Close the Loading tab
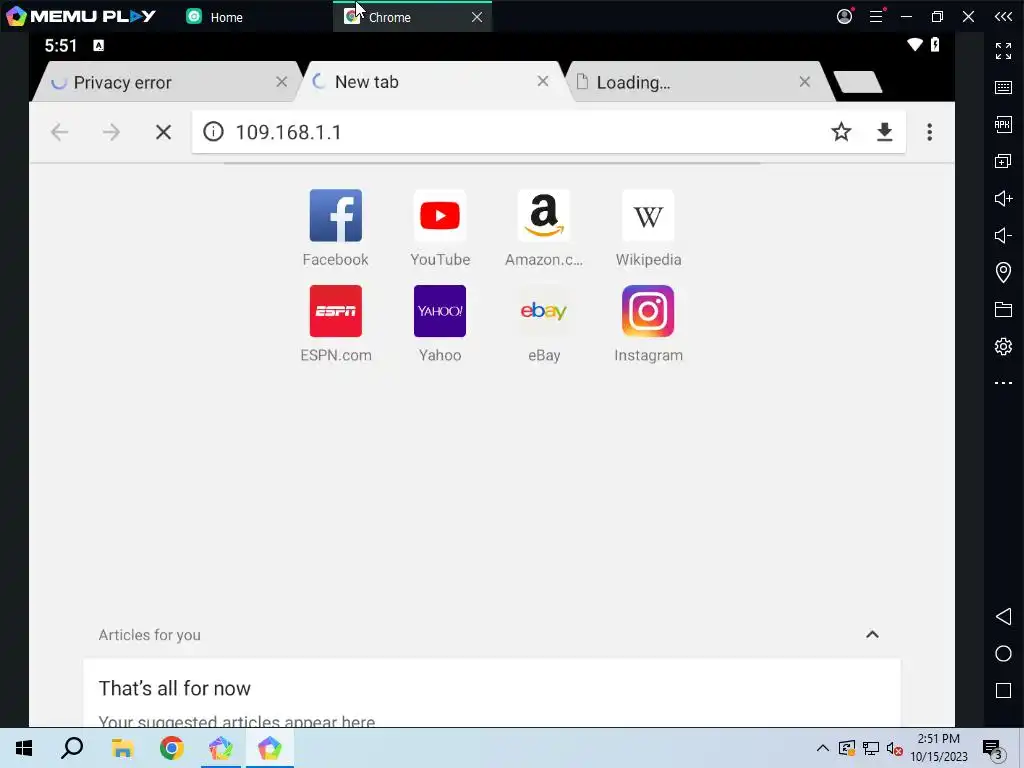Viewport: 1024px width, 768px height. (x=805, y=82)
